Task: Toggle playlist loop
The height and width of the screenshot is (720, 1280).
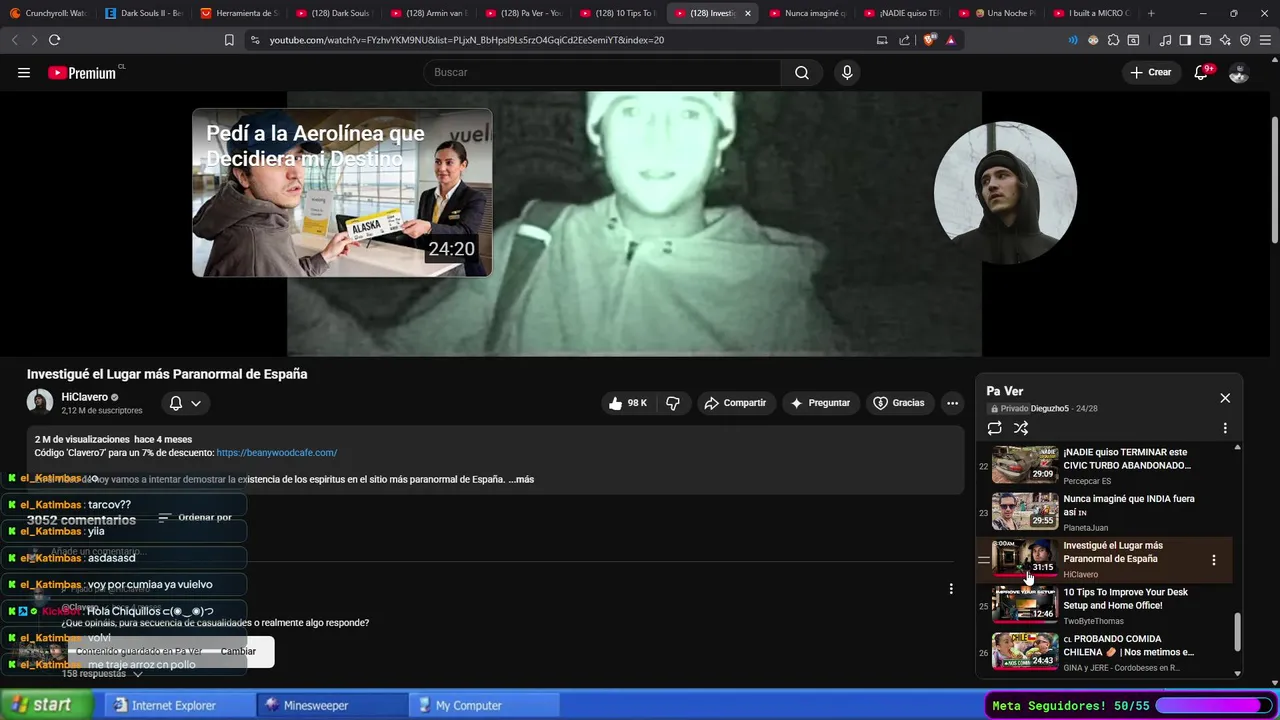Action: pyautogui.click(x=994, y=428)
